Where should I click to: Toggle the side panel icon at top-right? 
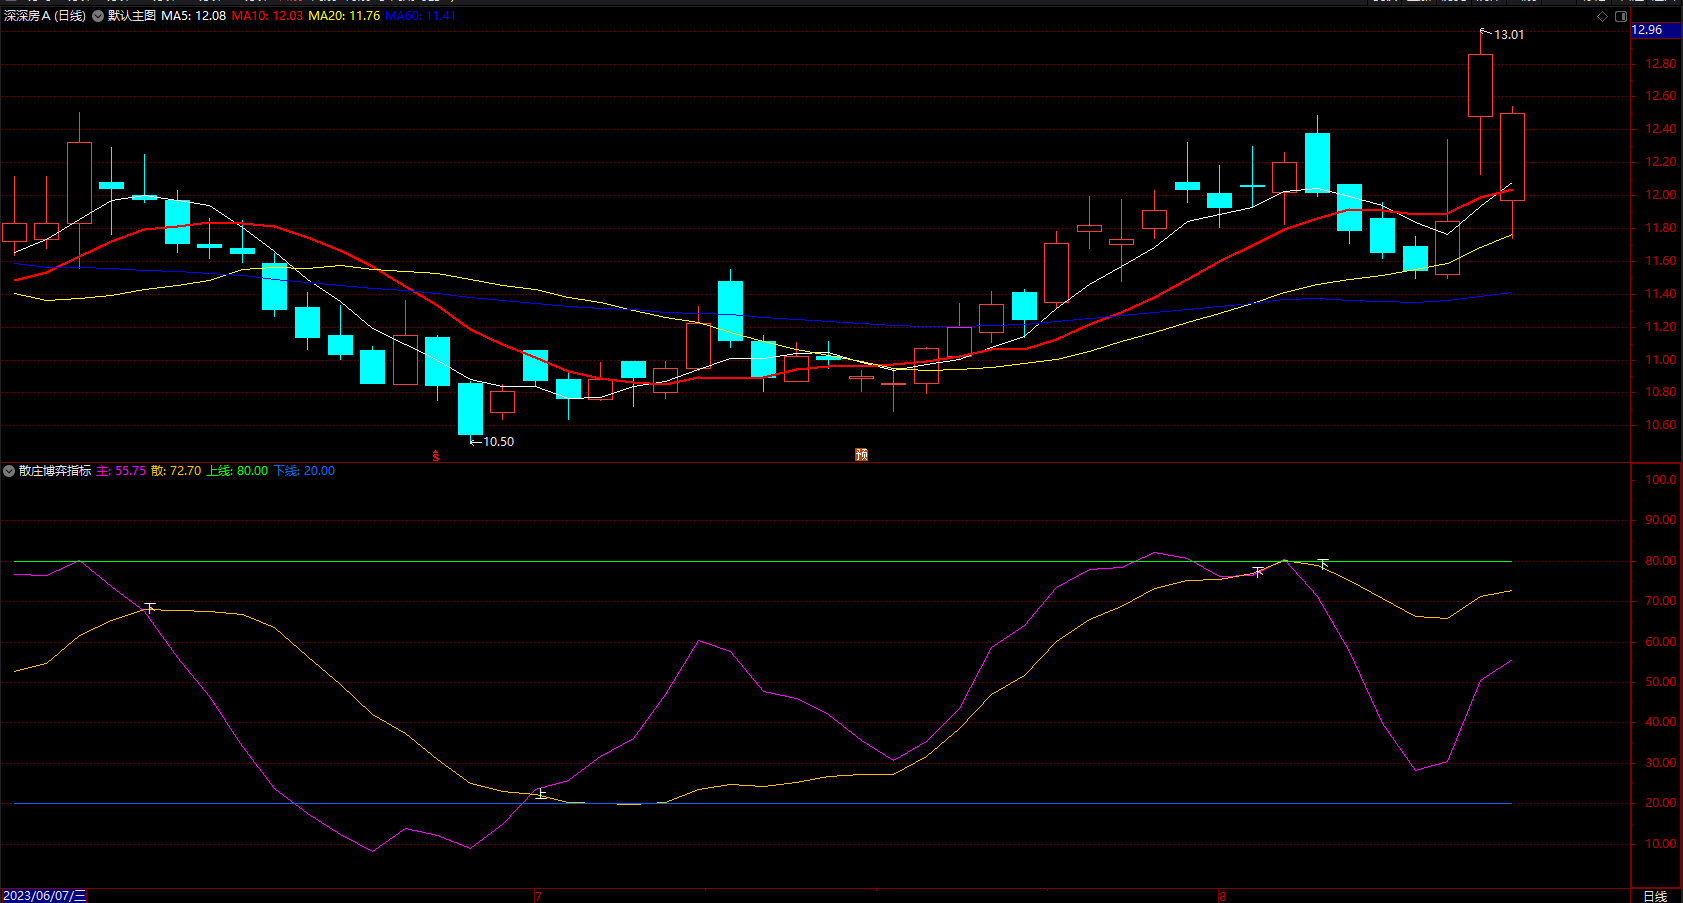pos(1621,16)
